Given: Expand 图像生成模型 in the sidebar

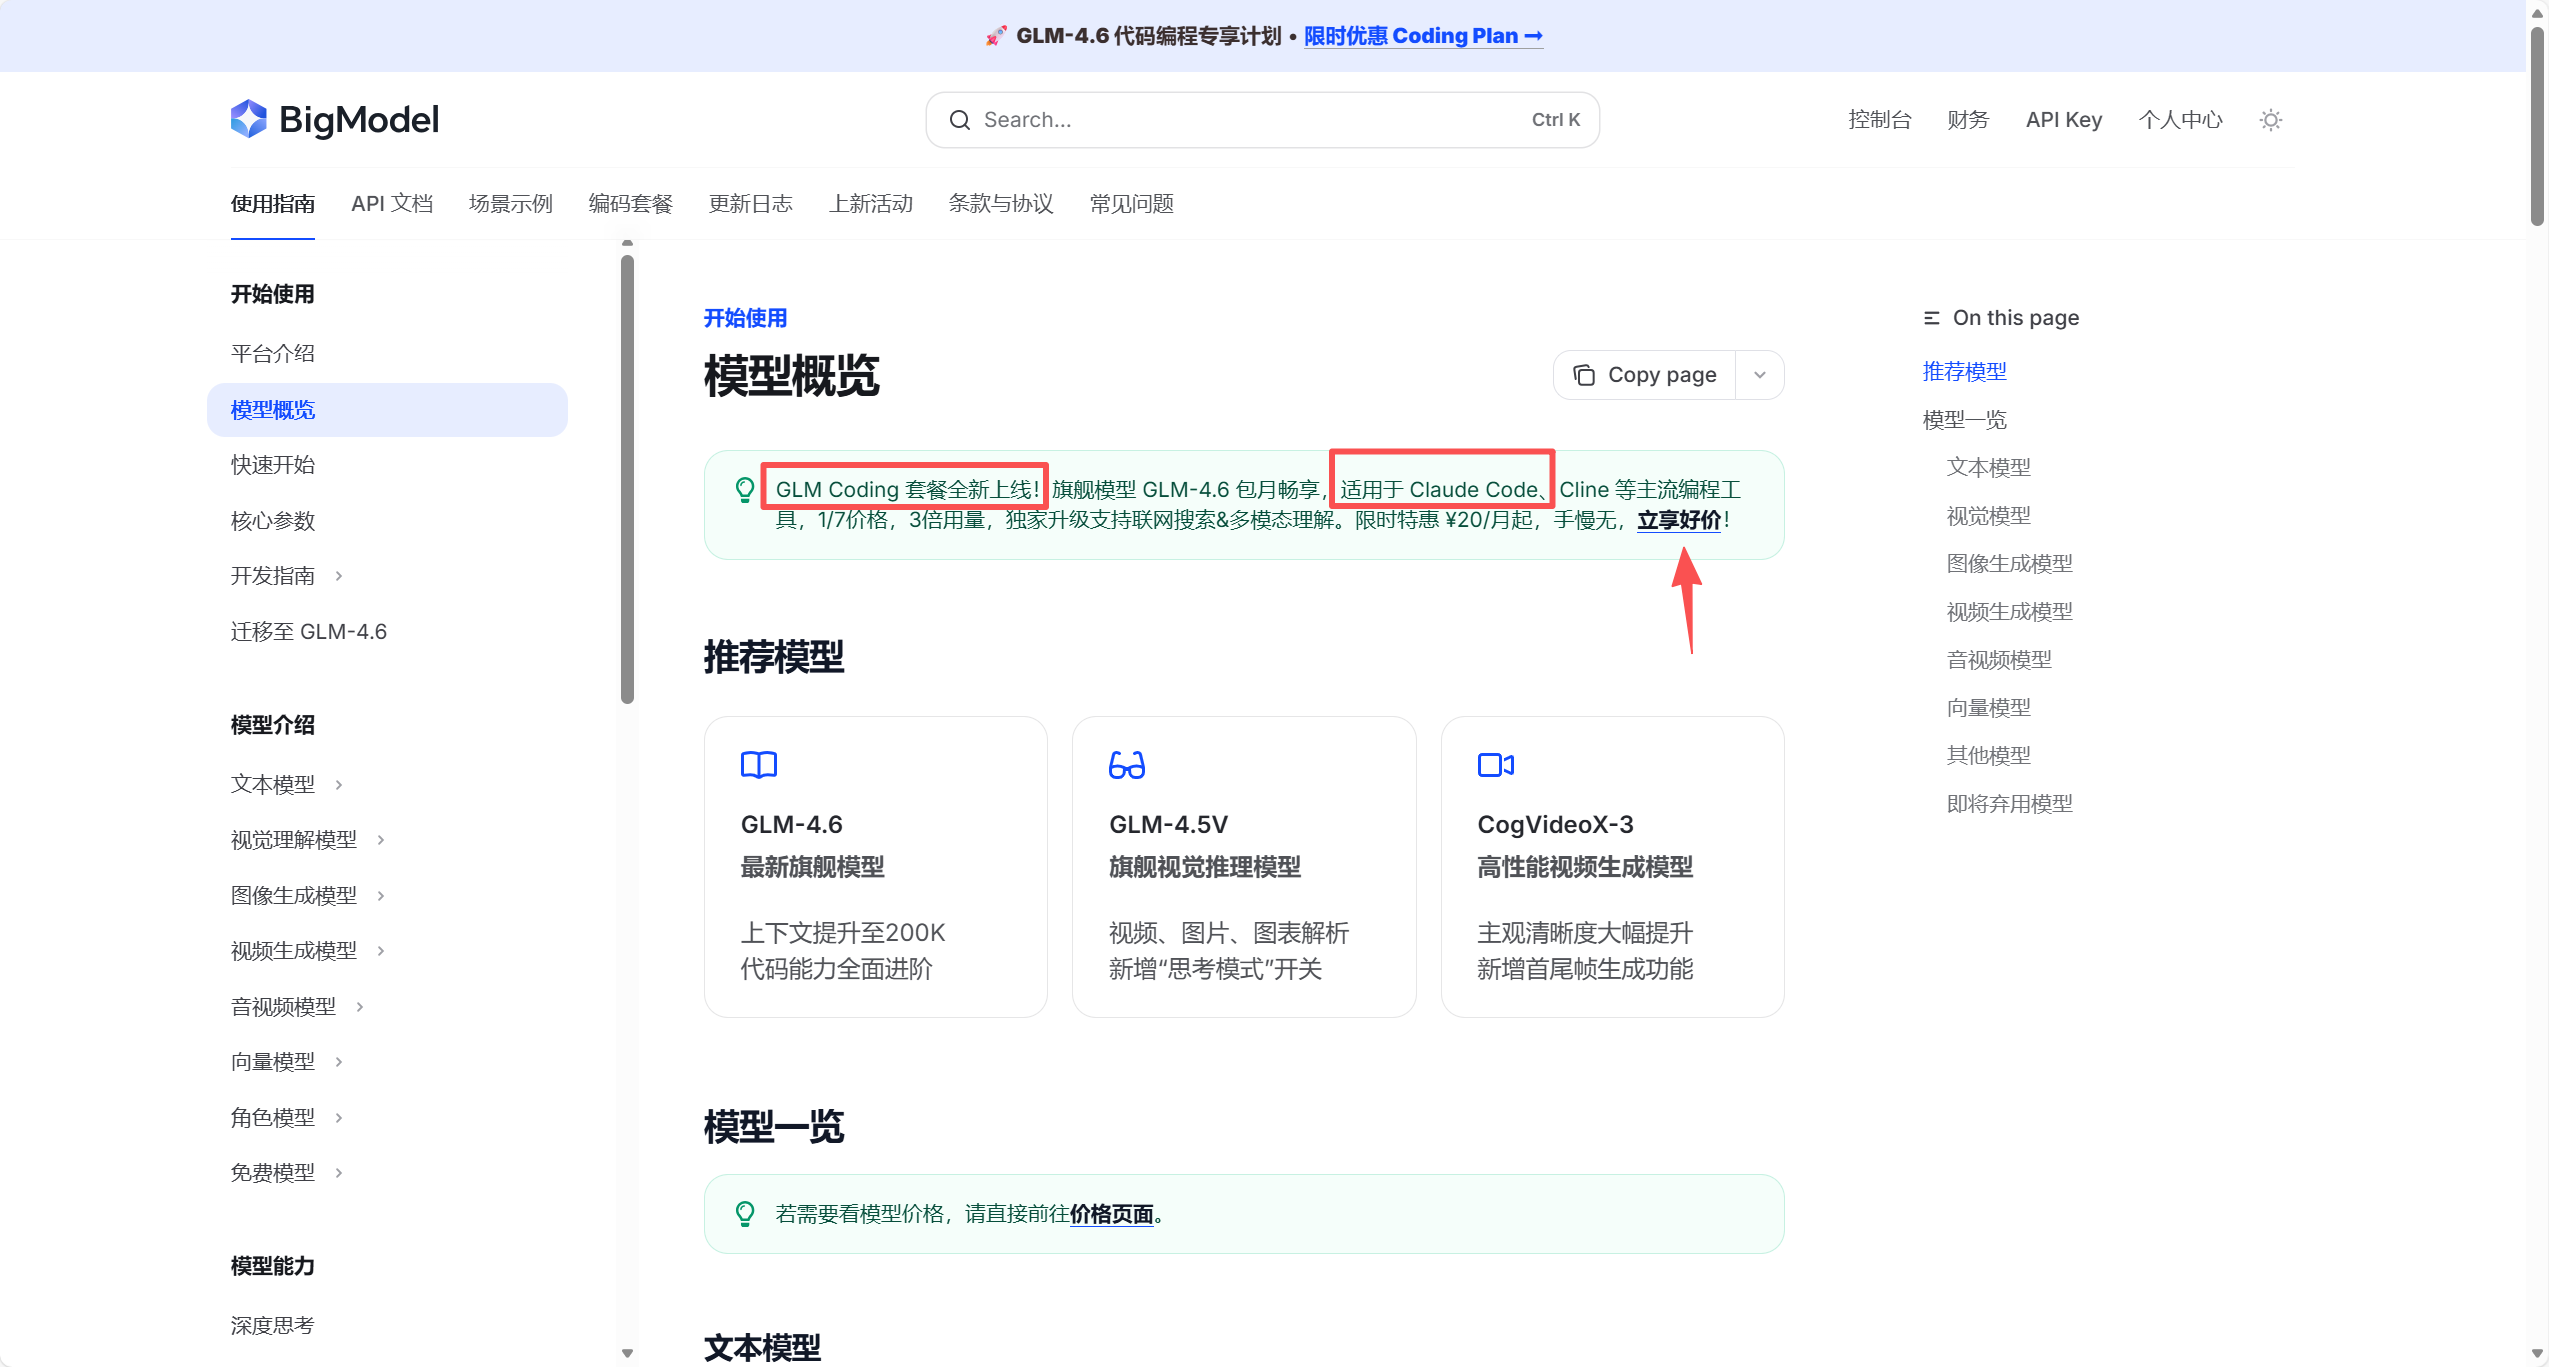Looking at the screenshot, I should (381, 896).
